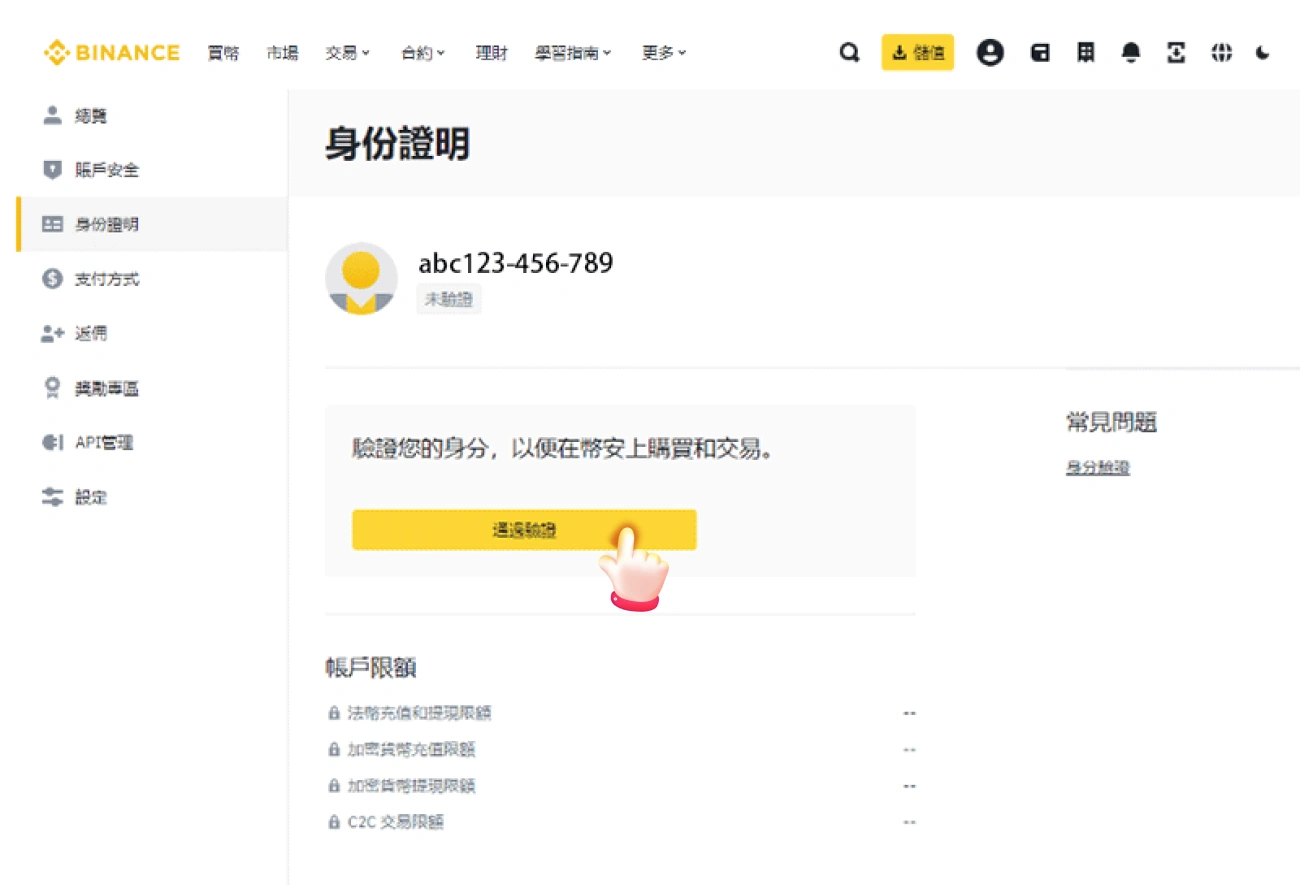1300x886 pixels.
Task: Open the orders icon in header
Action: click(1085, 53)
